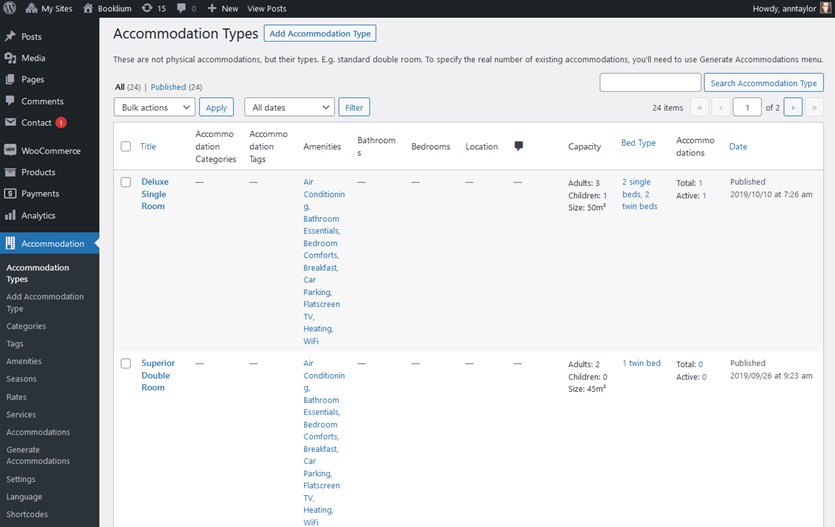Go to next page arrow

793,108
